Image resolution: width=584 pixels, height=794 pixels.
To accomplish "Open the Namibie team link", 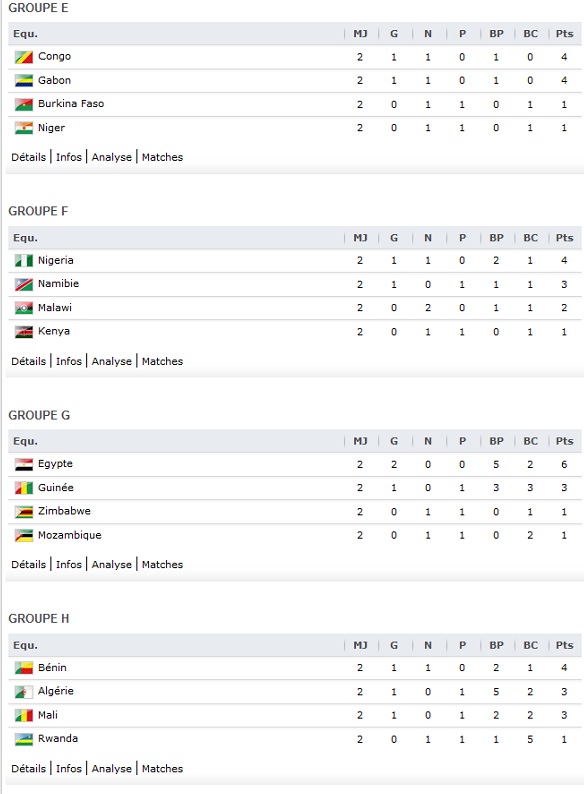I will click(58, 284).
